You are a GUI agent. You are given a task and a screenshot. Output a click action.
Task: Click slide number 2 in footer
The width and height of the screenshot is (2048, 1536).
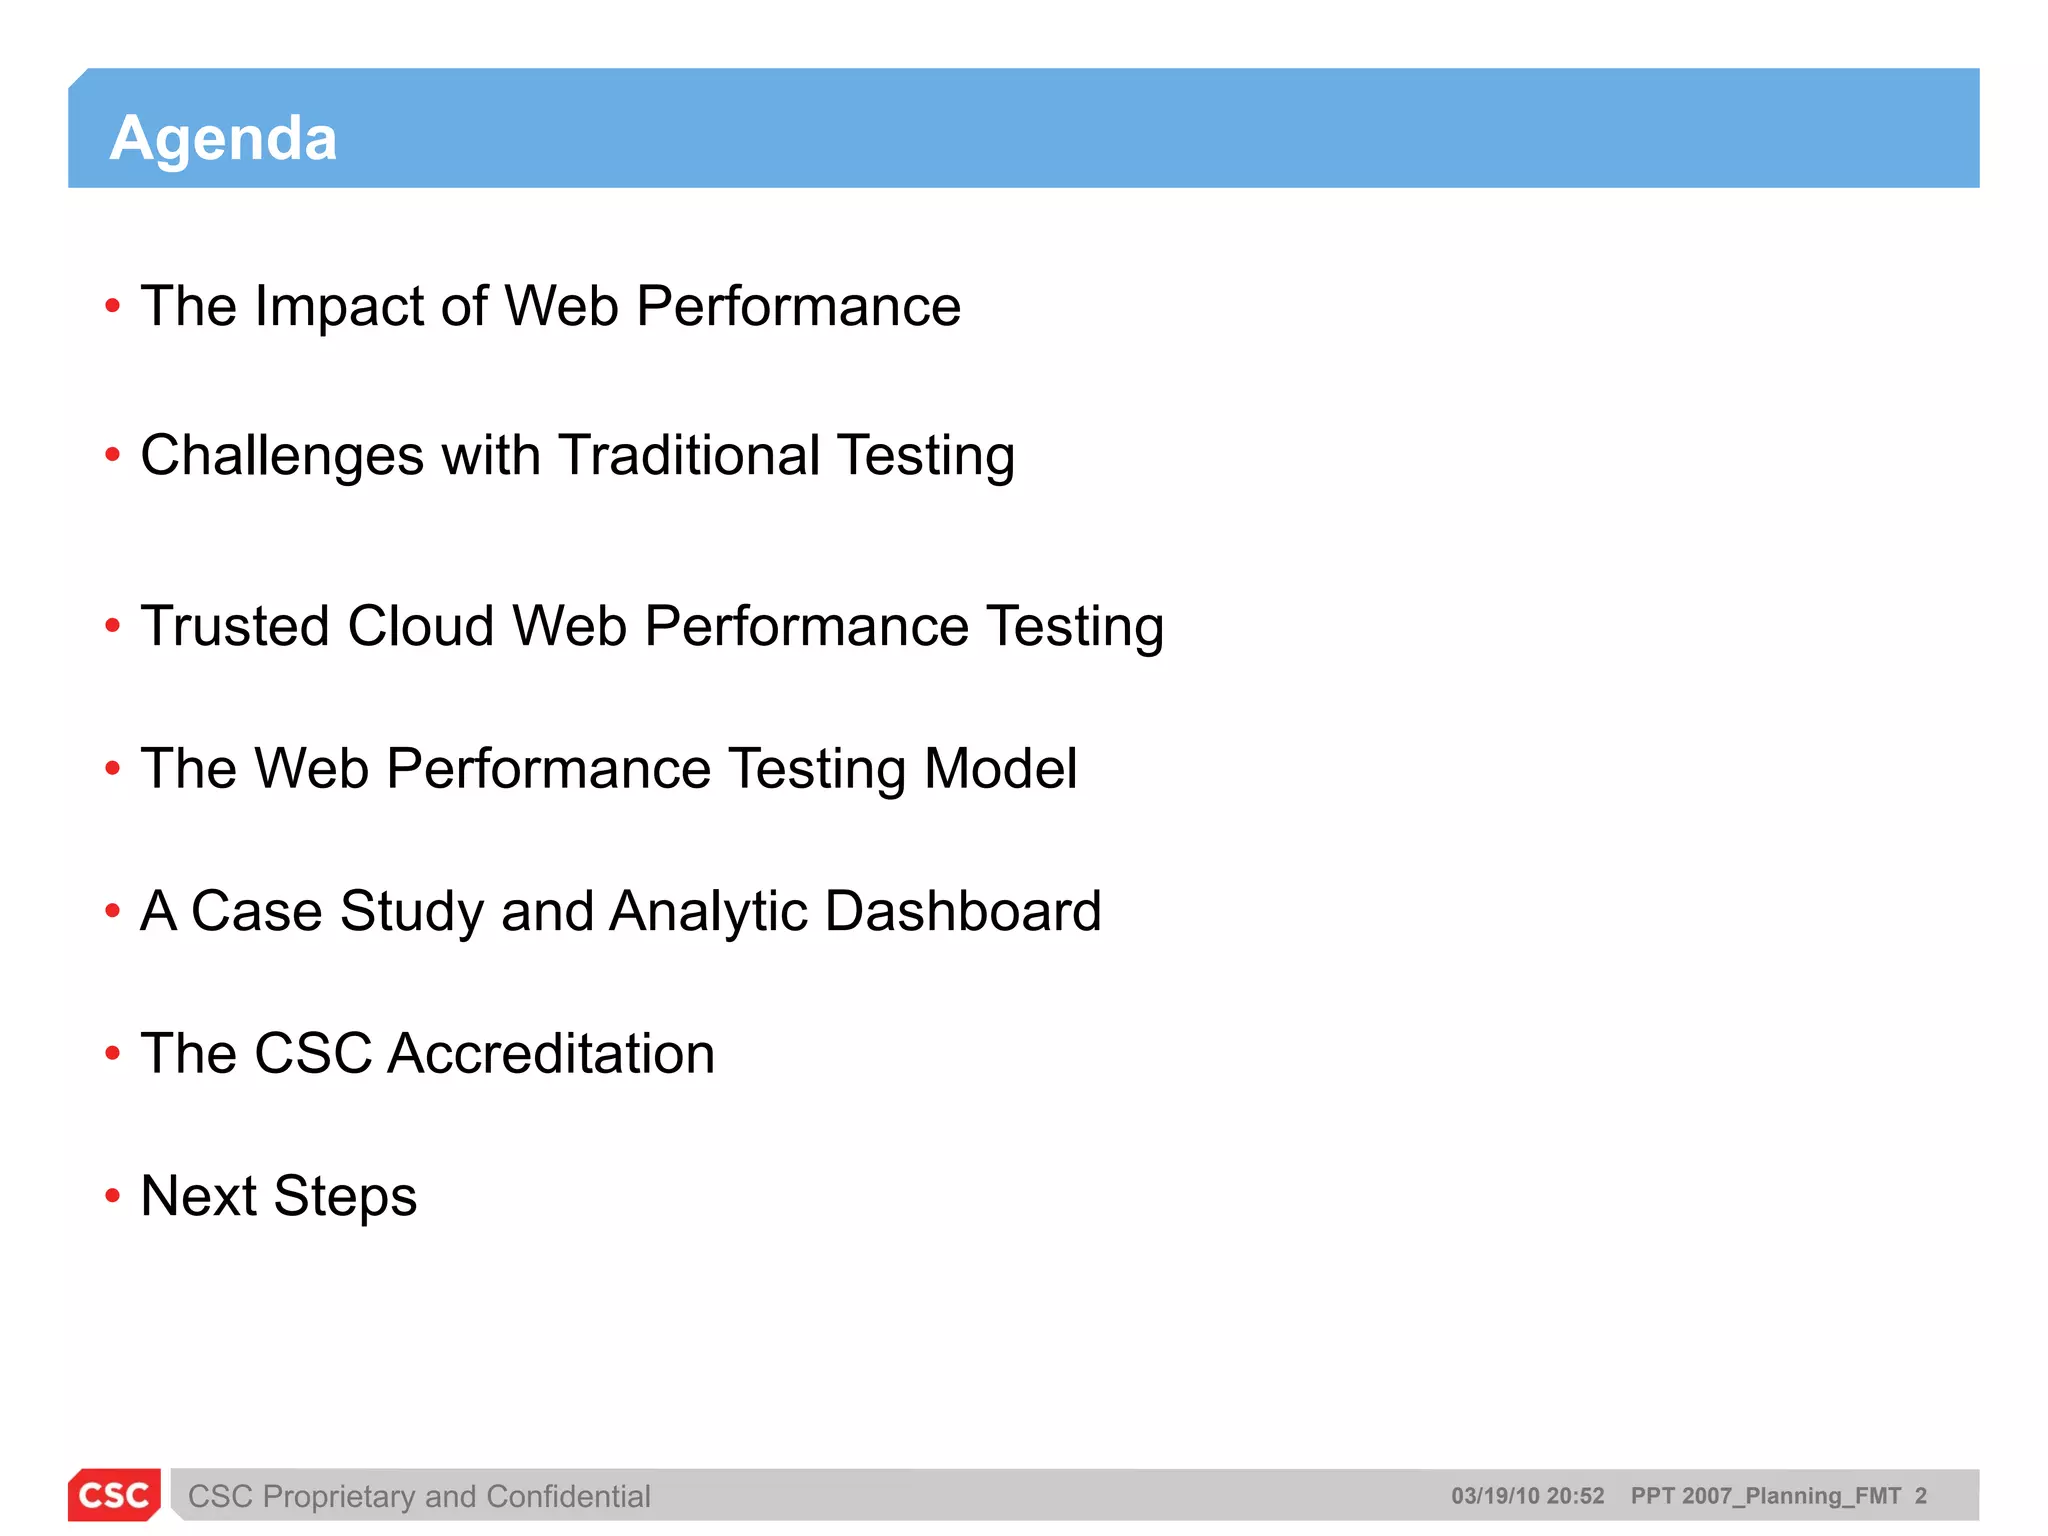(1920, 1496)
